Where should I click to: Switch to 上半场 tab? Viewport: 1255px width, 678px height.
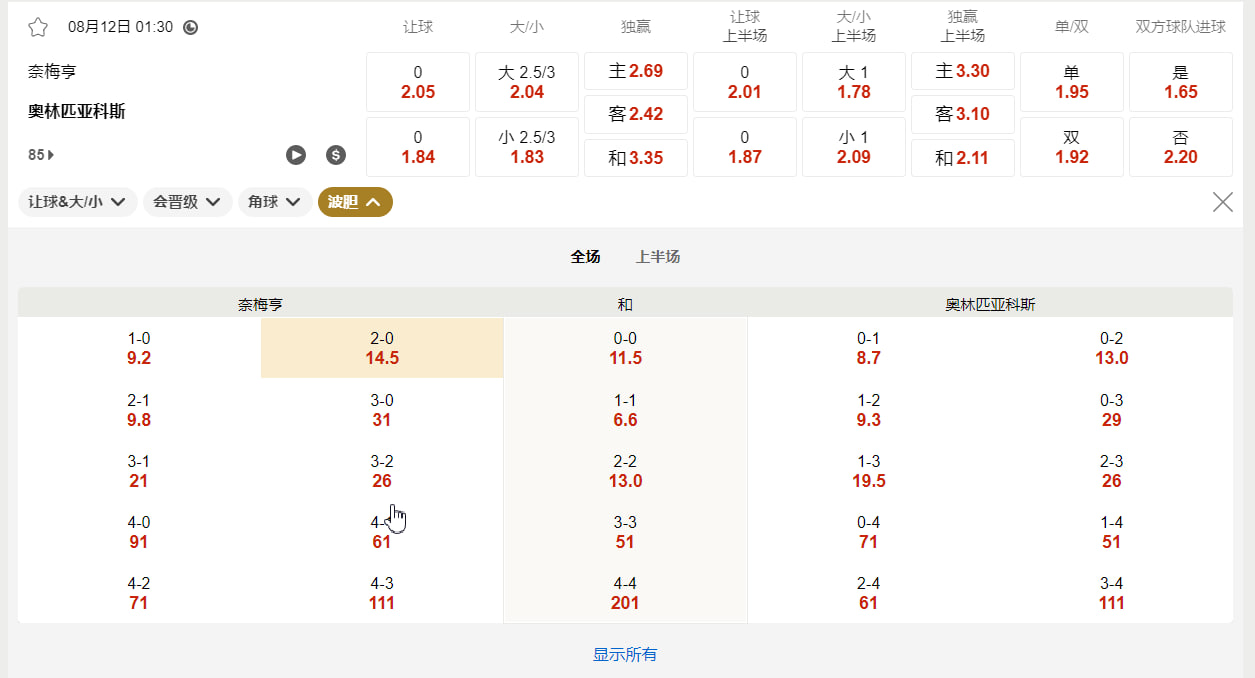[658, 257]
